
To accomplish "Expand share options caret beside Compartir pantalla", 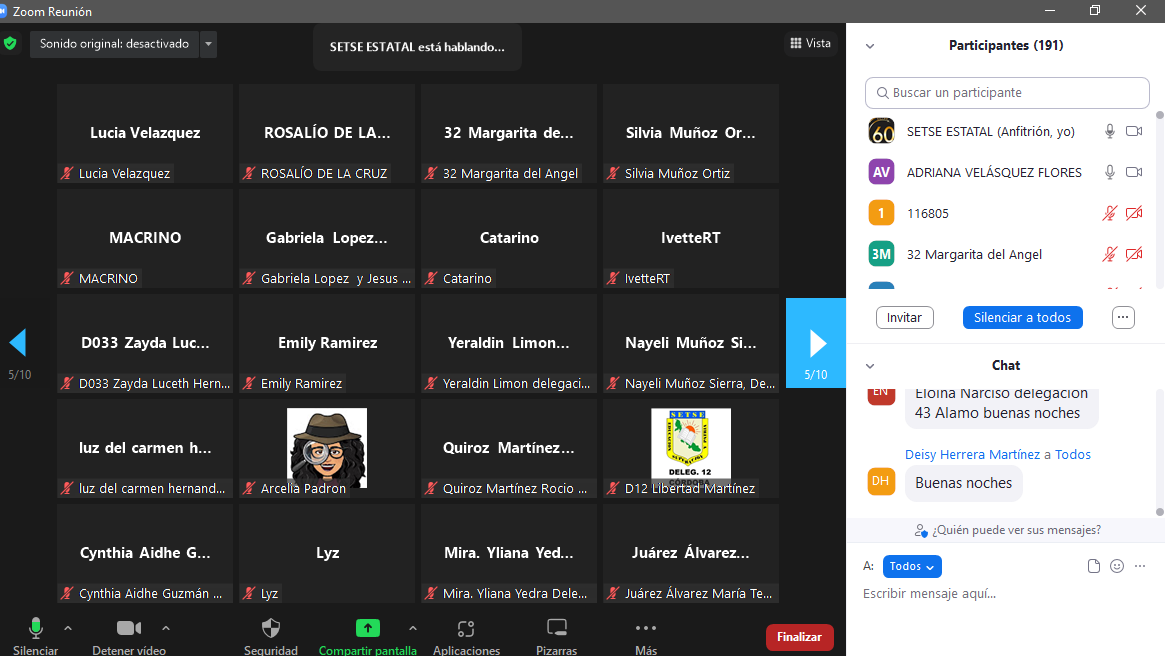I will point(412,629).
